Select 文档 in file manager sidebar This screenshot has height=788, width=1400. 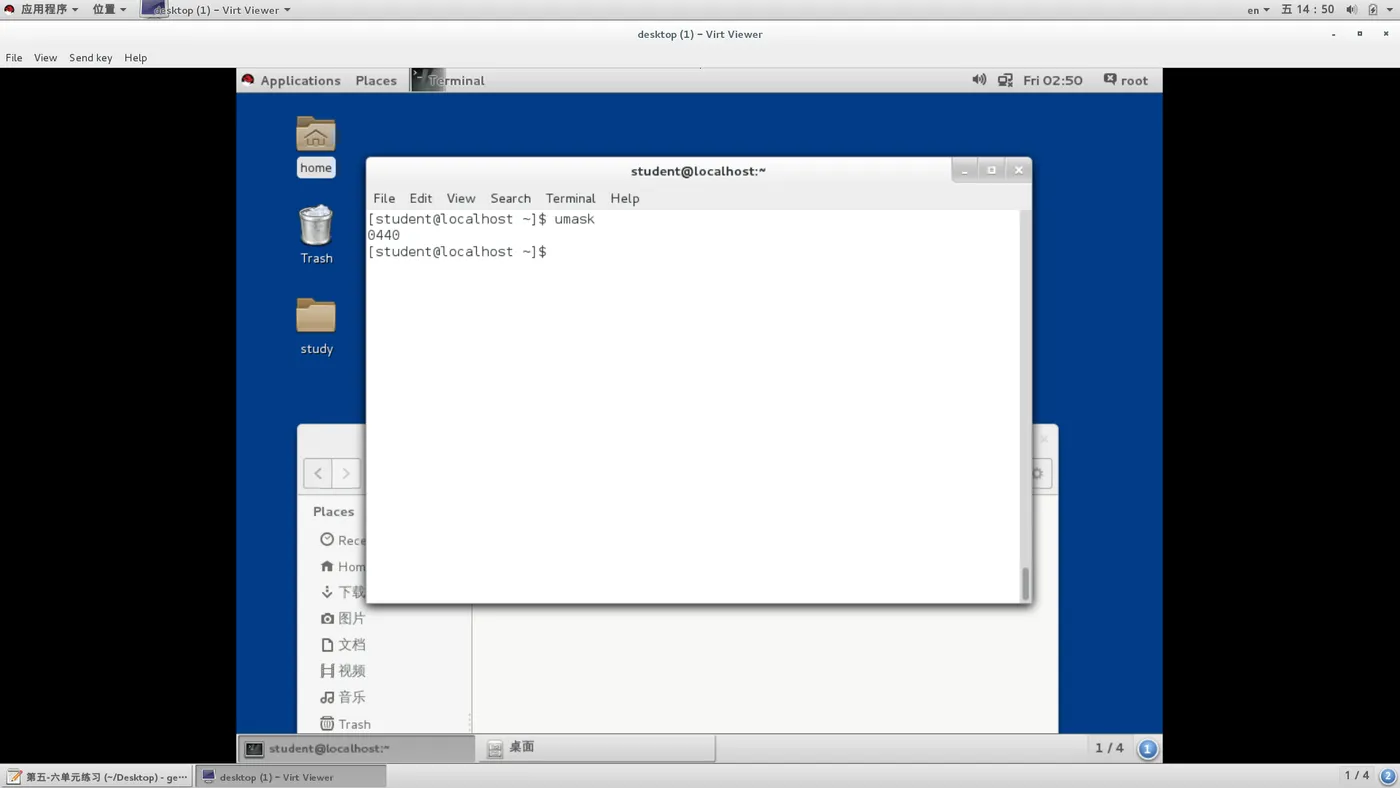coord(343,644)
